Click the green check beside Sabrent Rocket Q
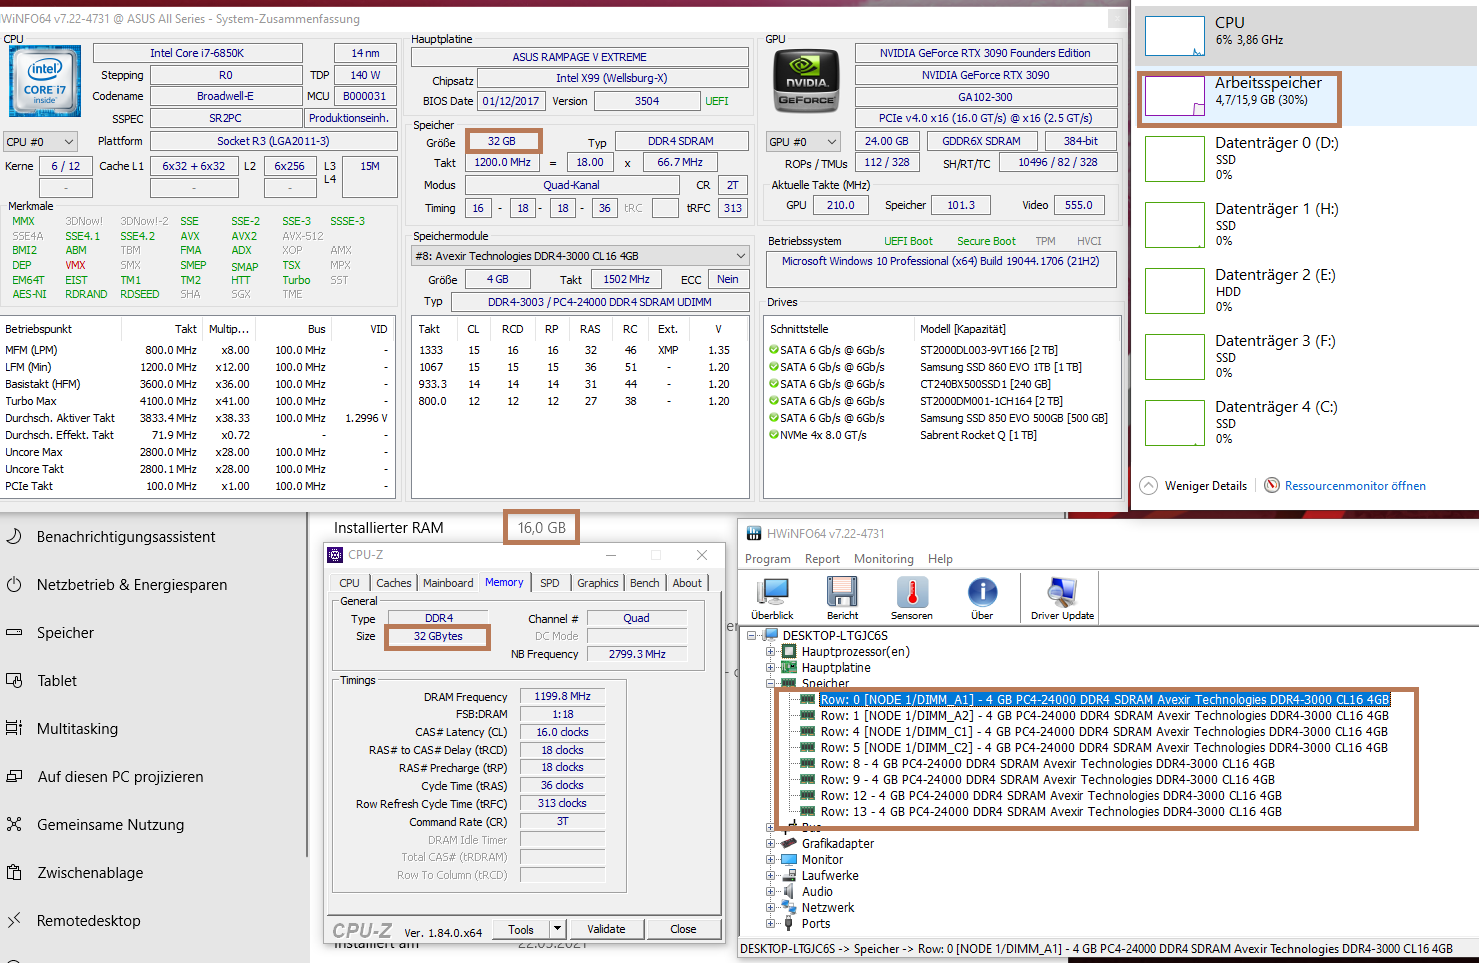1479x963 pixels. 773,435
